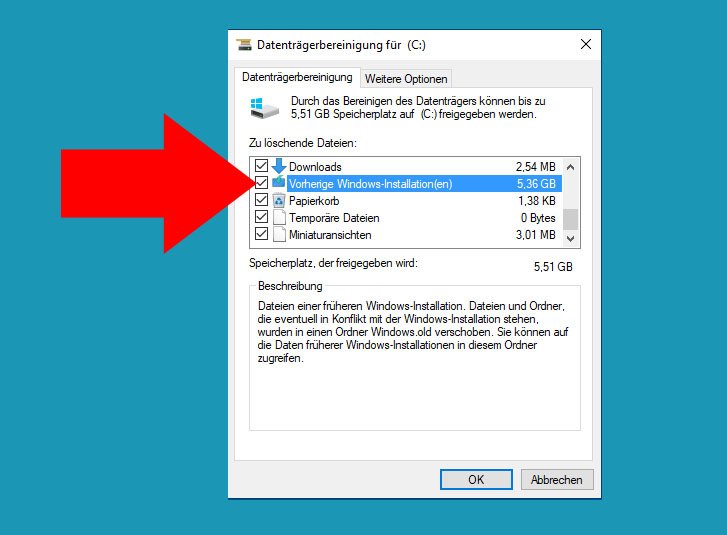Image resolution: width=727 pixels, height=535 pixels.
Task: Select the Vorherige Windows-Installation(en) row
Action: tap(408, 184)
